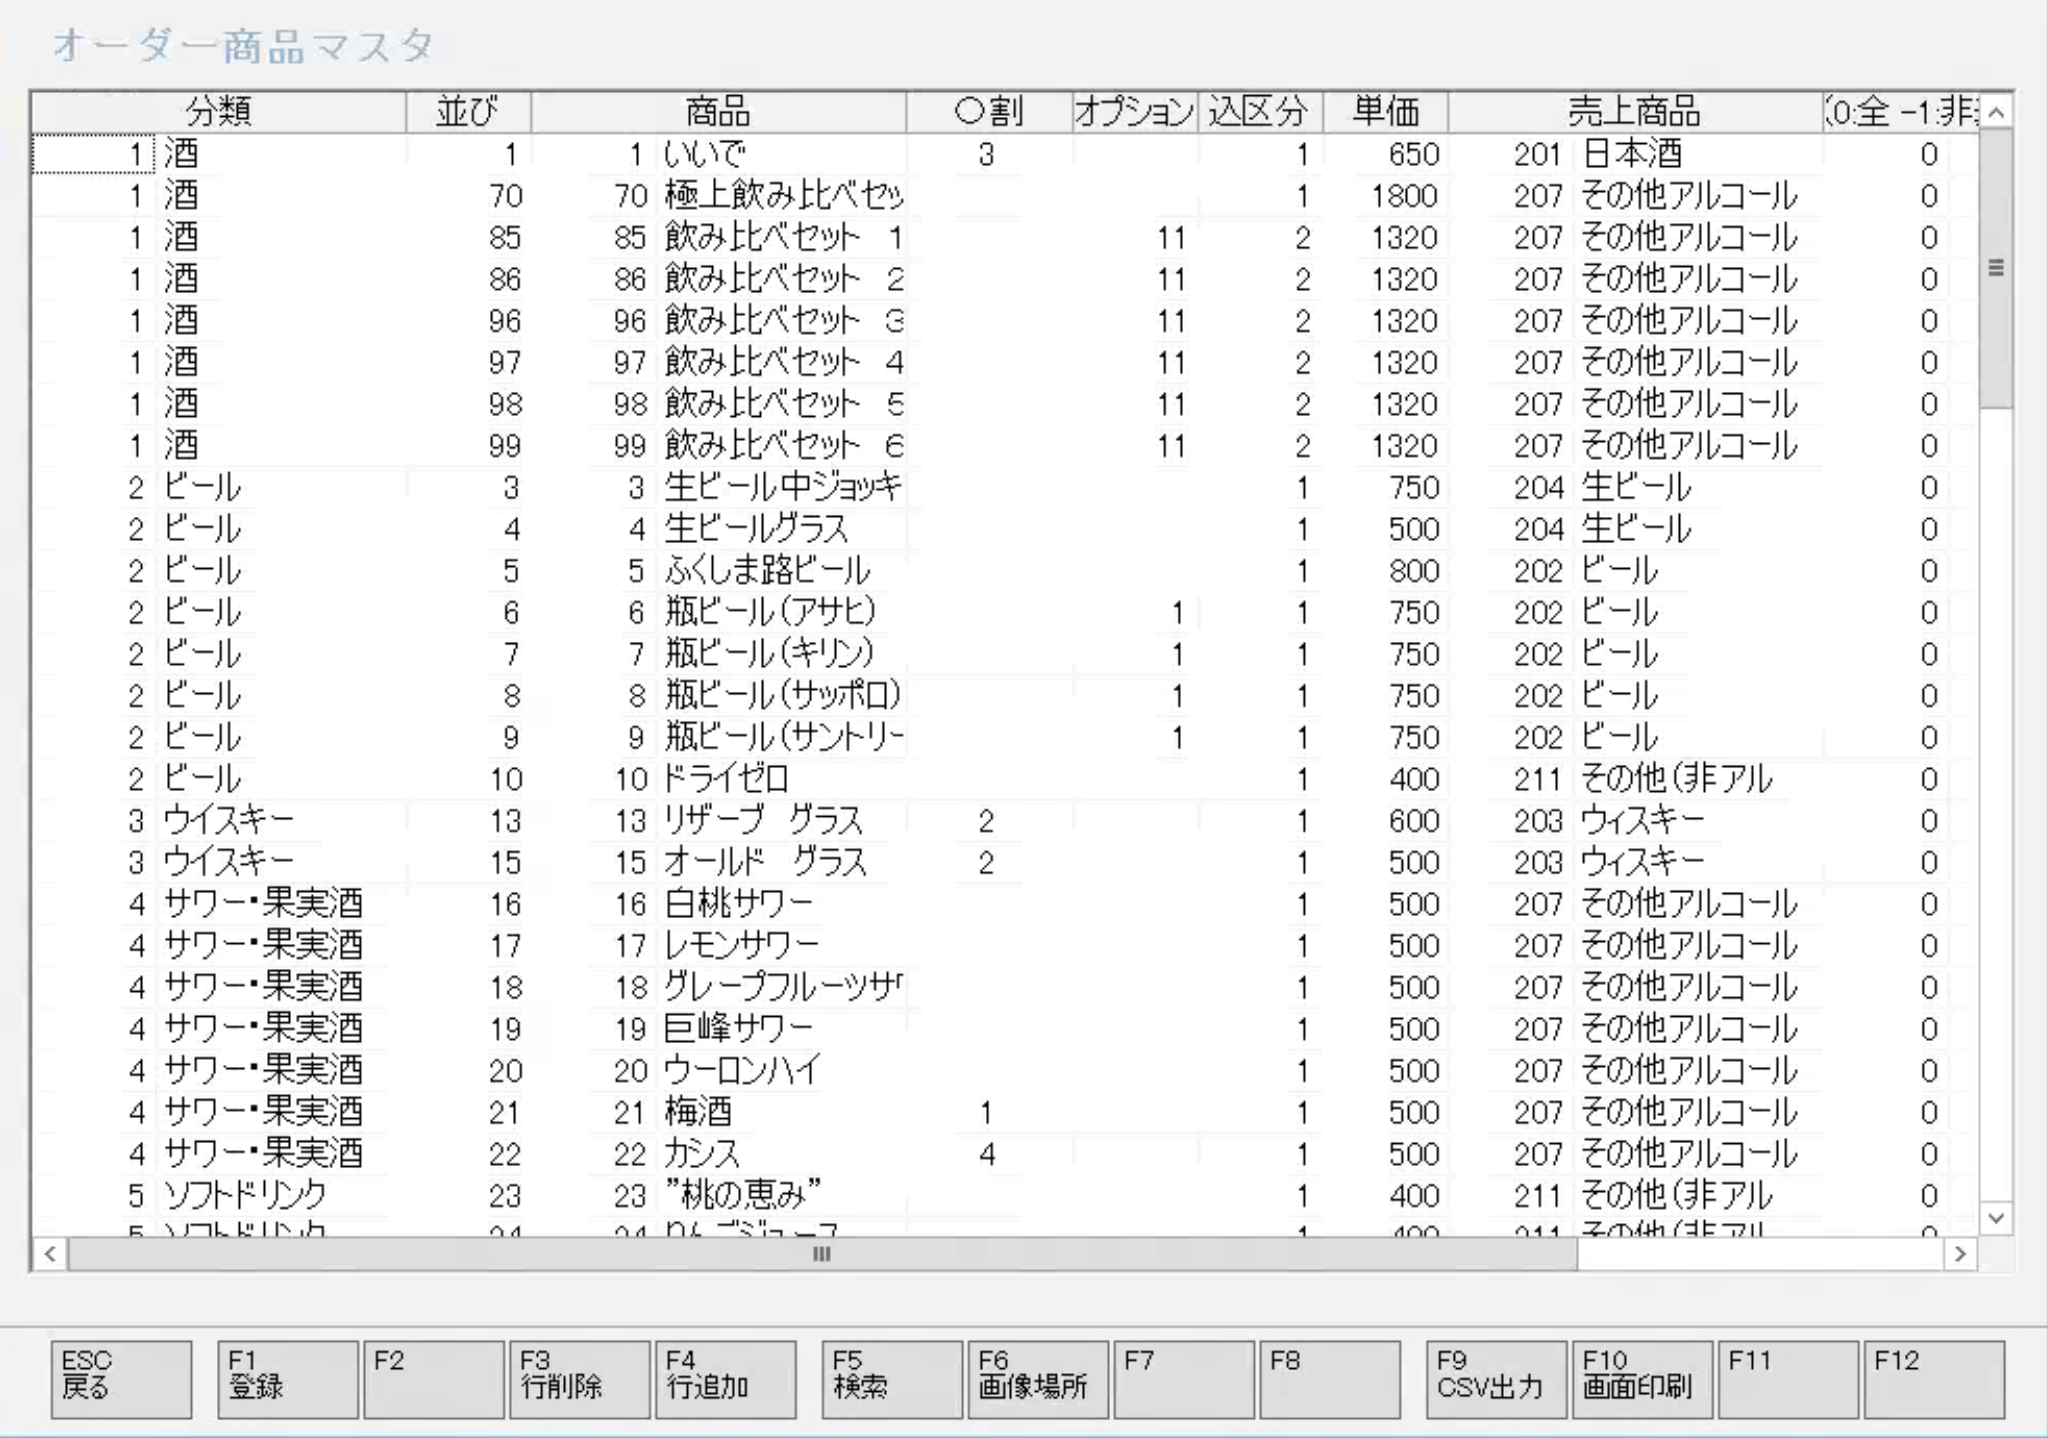Click the horizontal scrollbar left arrow

click(49, 1253)
